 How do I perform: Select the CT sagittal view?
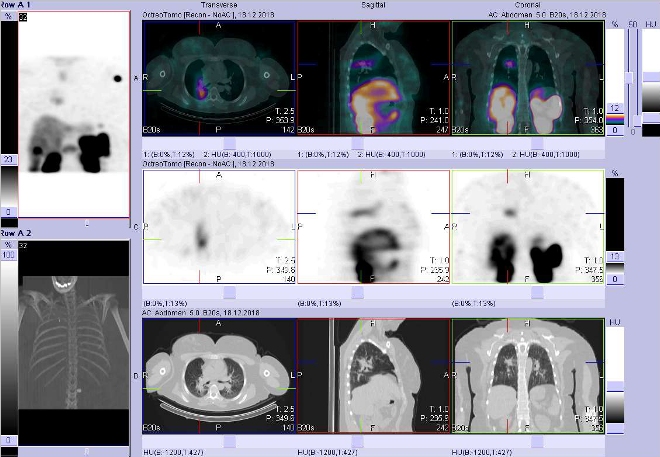pyautogui.click(x=373, y=375)
